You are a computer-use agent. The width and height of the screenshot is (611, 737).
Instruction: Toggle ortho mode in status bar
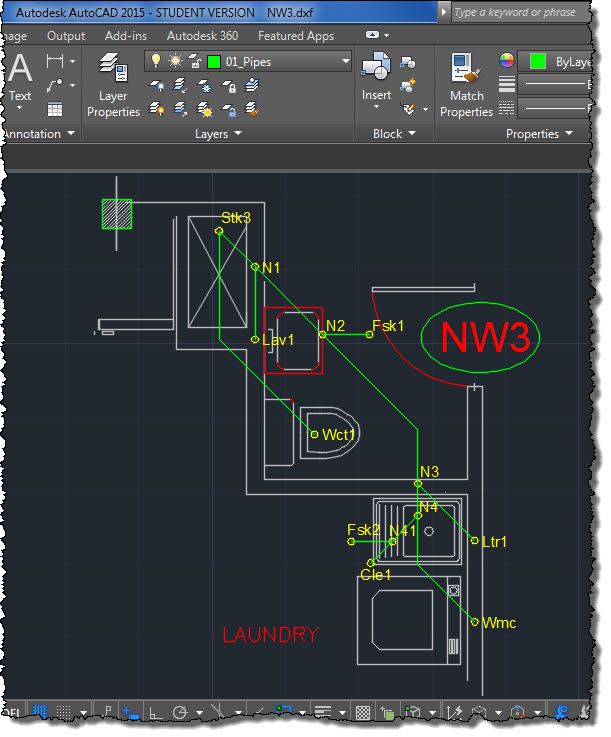[x=155, y=713]
